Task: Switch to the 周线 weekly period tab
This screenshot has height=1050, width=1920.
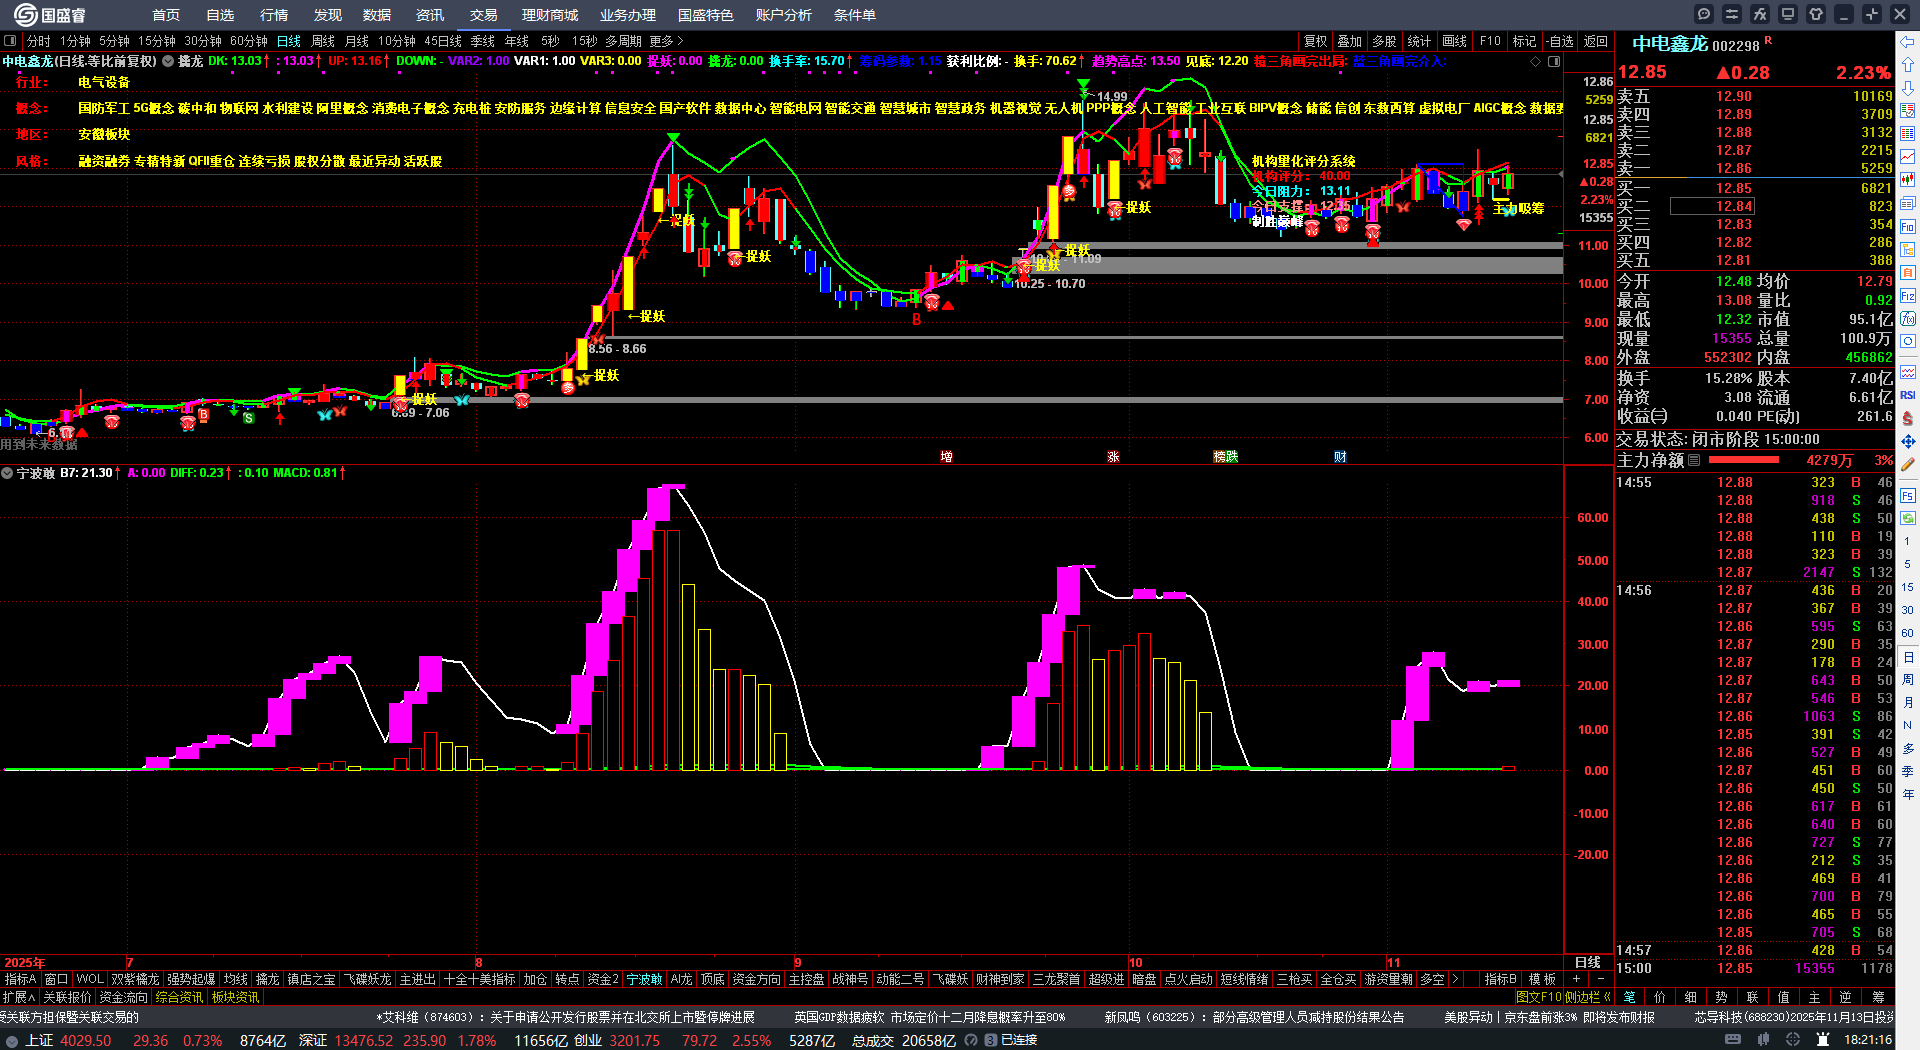Action: (x=323, y=41)
